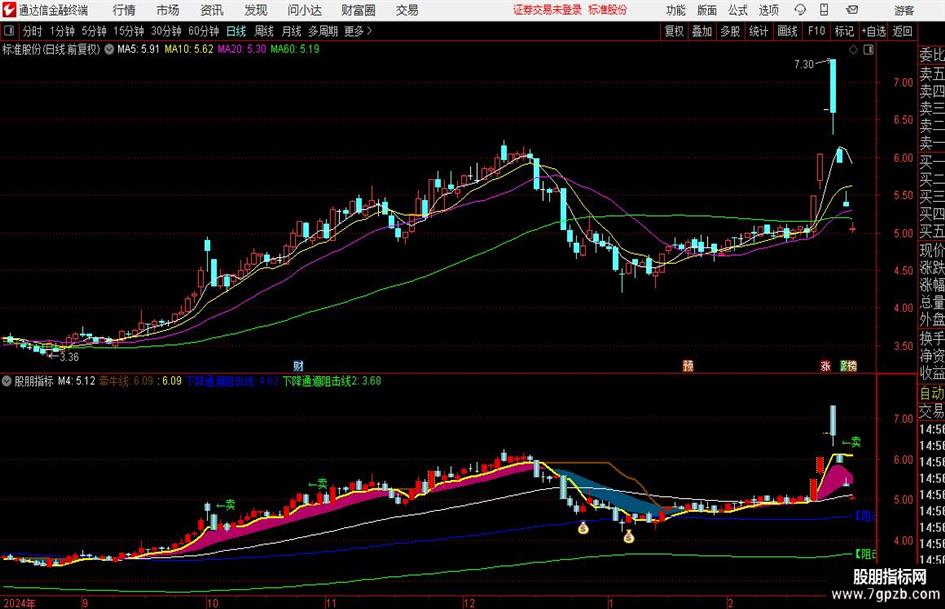The height and width of the screenshot is (609, 945).
Task: Click the blue 财 marker on chart
Action: (x=298, y=365)
